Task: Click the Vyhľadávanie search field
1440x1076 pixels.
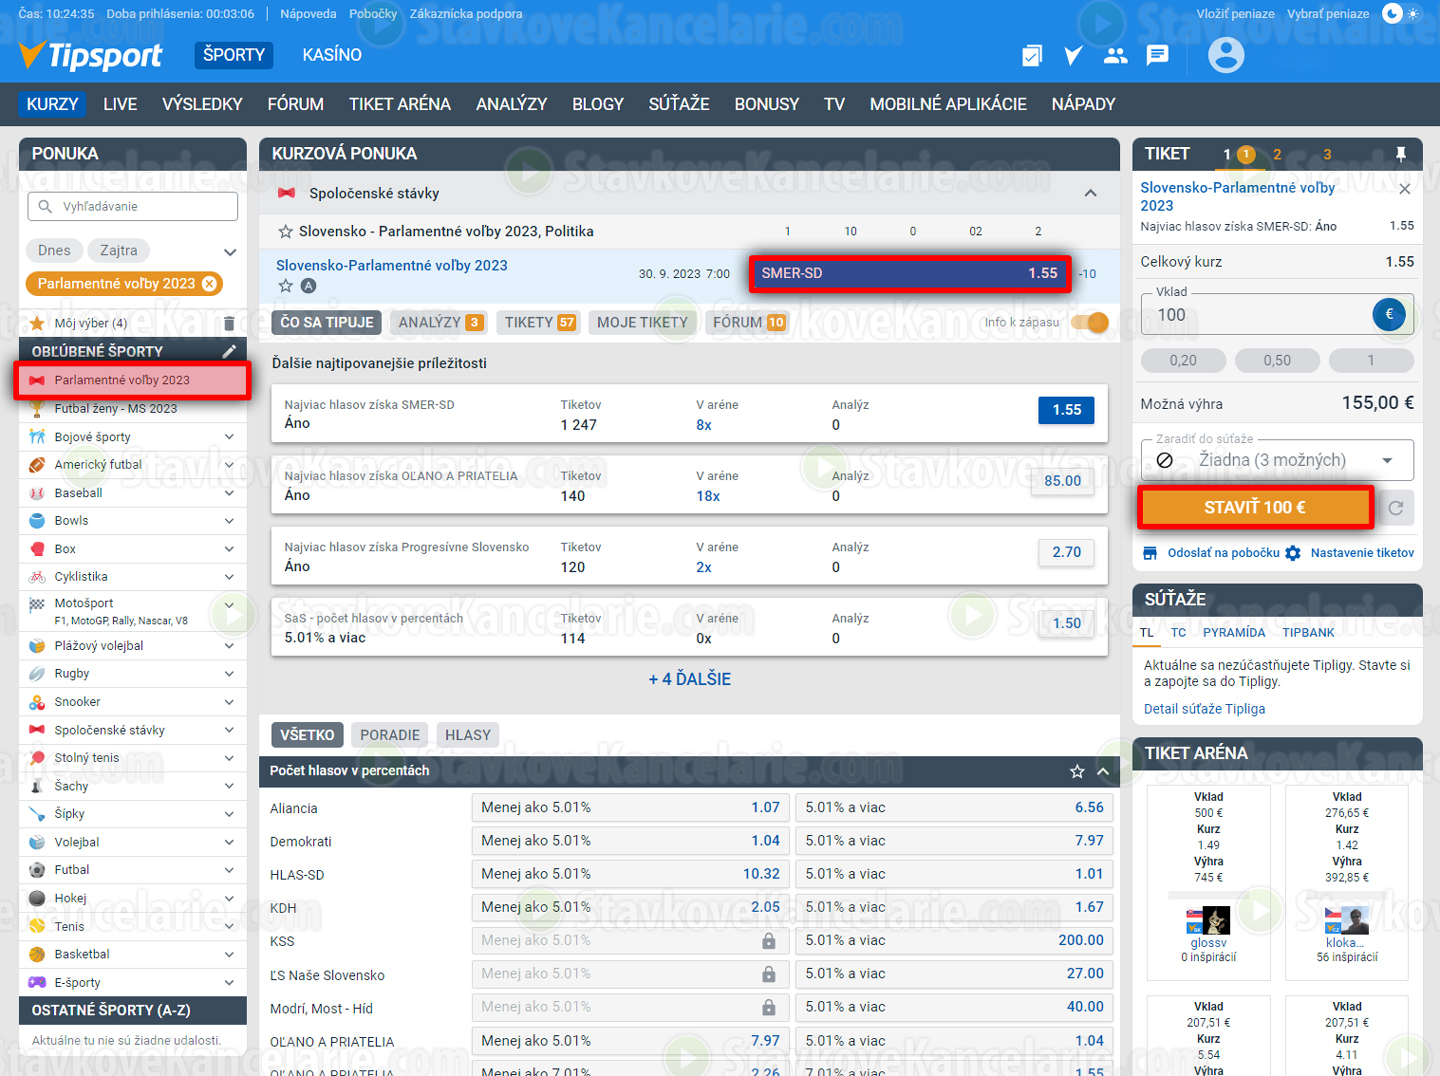Action: 133,206
